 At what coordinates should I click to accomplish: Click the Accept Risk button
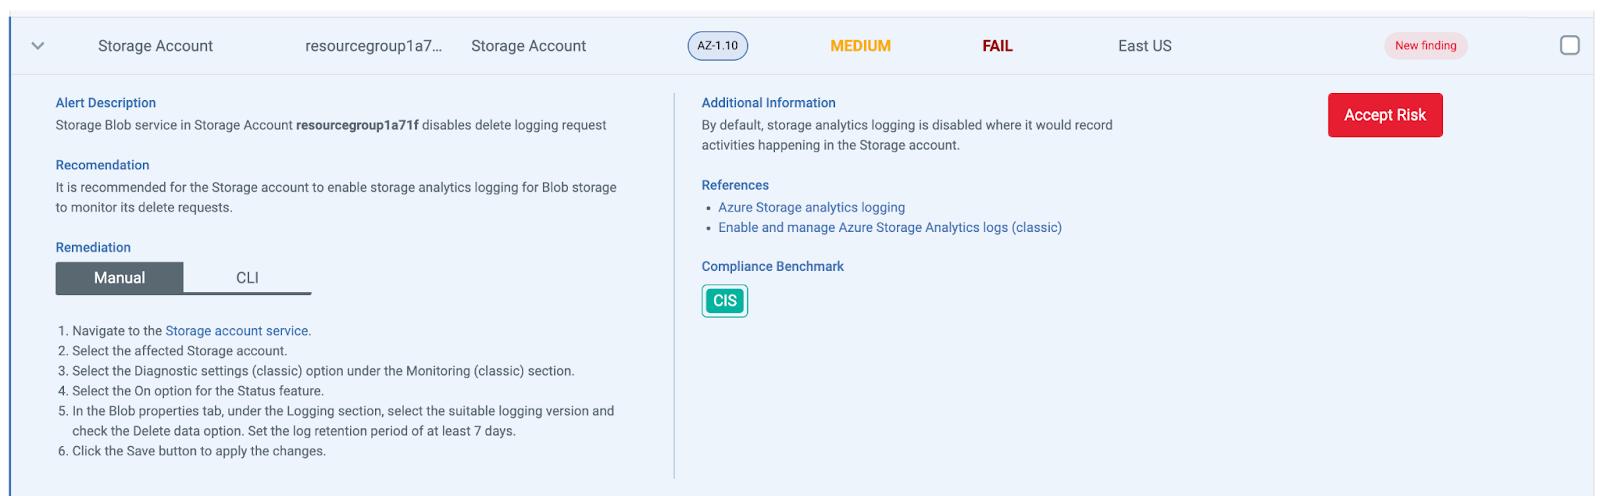click(x=1384, y=115)
